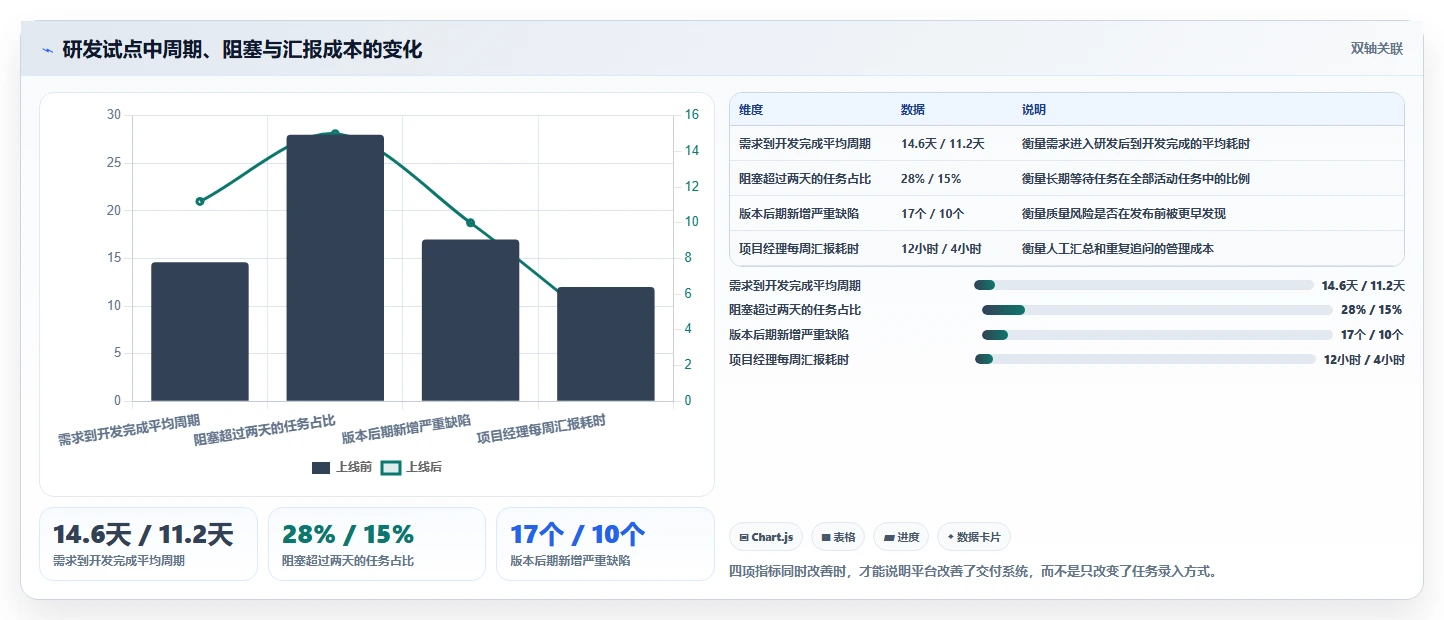Viewport: 1444px width, 620px height.
Task: Select table cell 17个 / 10个
Action: 933,214
